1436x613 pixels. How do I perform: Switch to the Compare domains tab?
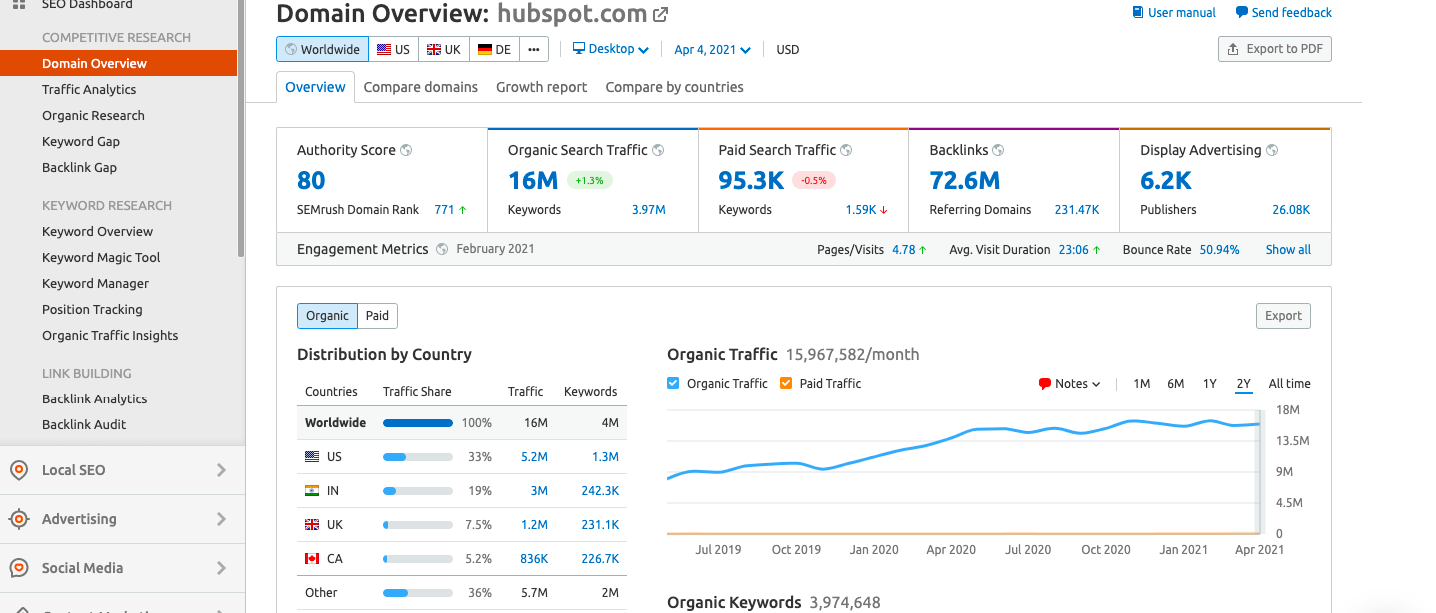pyautogui.click(x=421, y=87)
